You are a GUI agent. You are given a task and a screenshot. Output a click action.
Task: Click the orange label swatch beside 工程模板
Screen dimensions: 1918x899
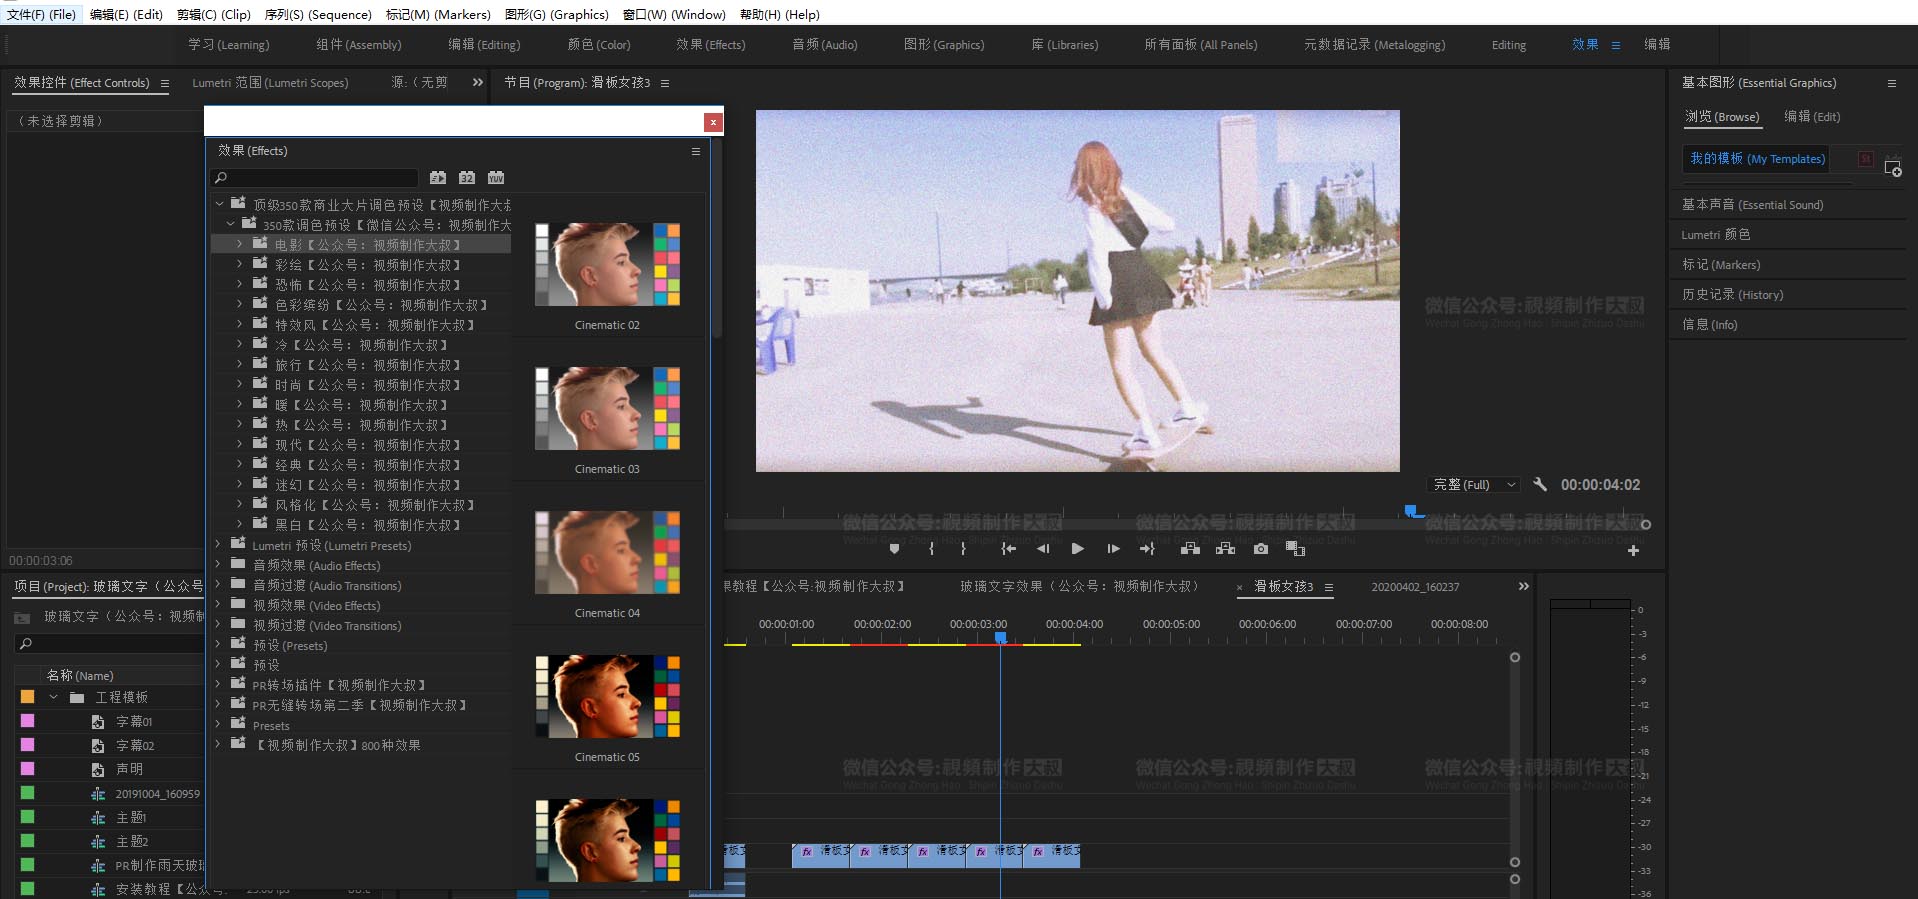tap(27, 697)
